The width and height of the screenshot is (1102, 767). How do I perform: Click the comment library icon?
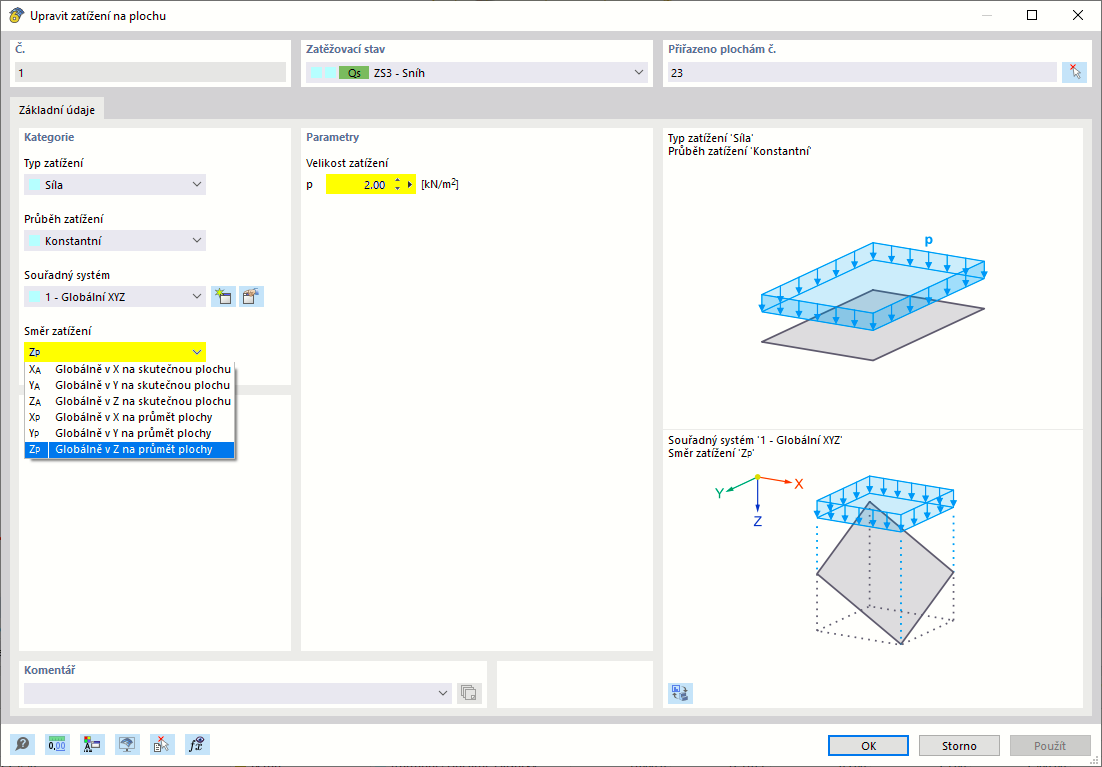tap(469, 693)
